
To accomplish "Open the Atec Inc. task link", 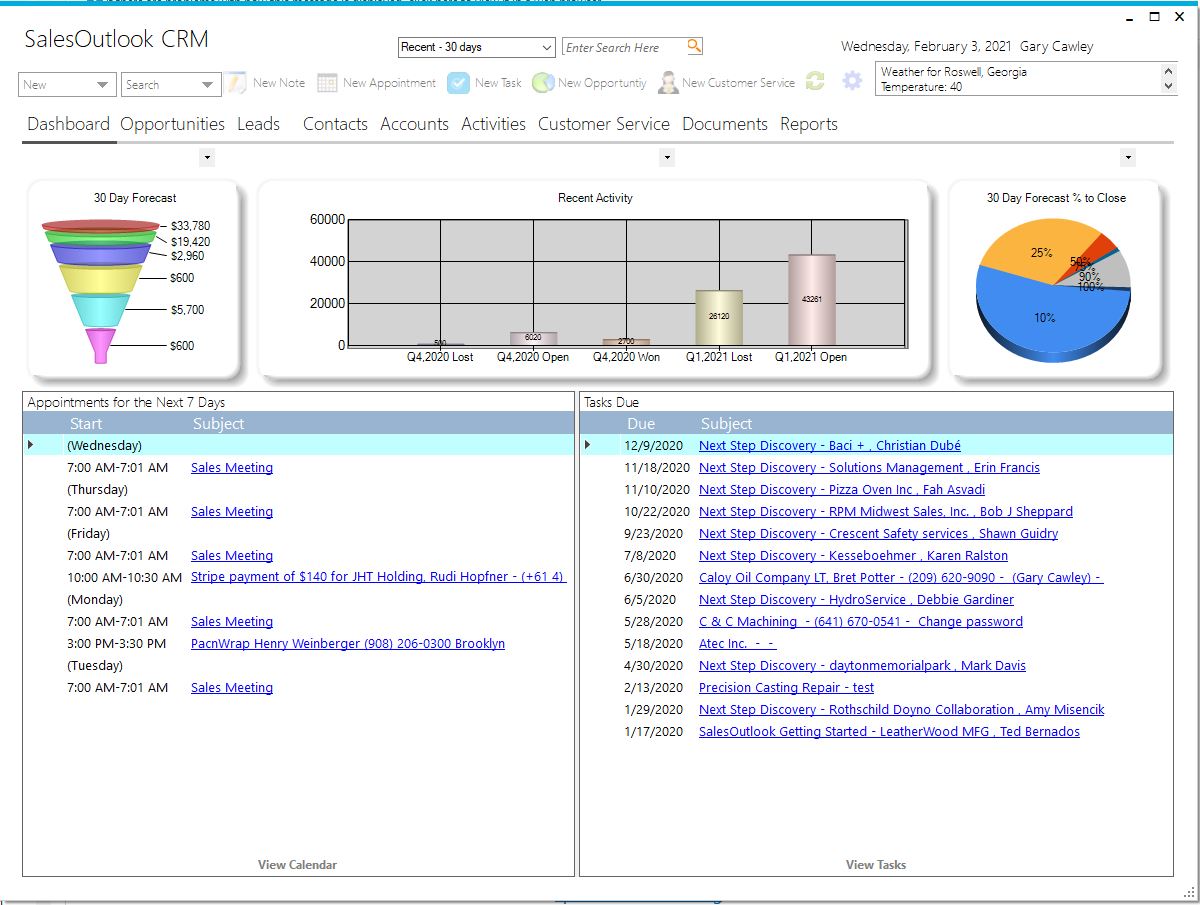I will [x=726, y=643].
